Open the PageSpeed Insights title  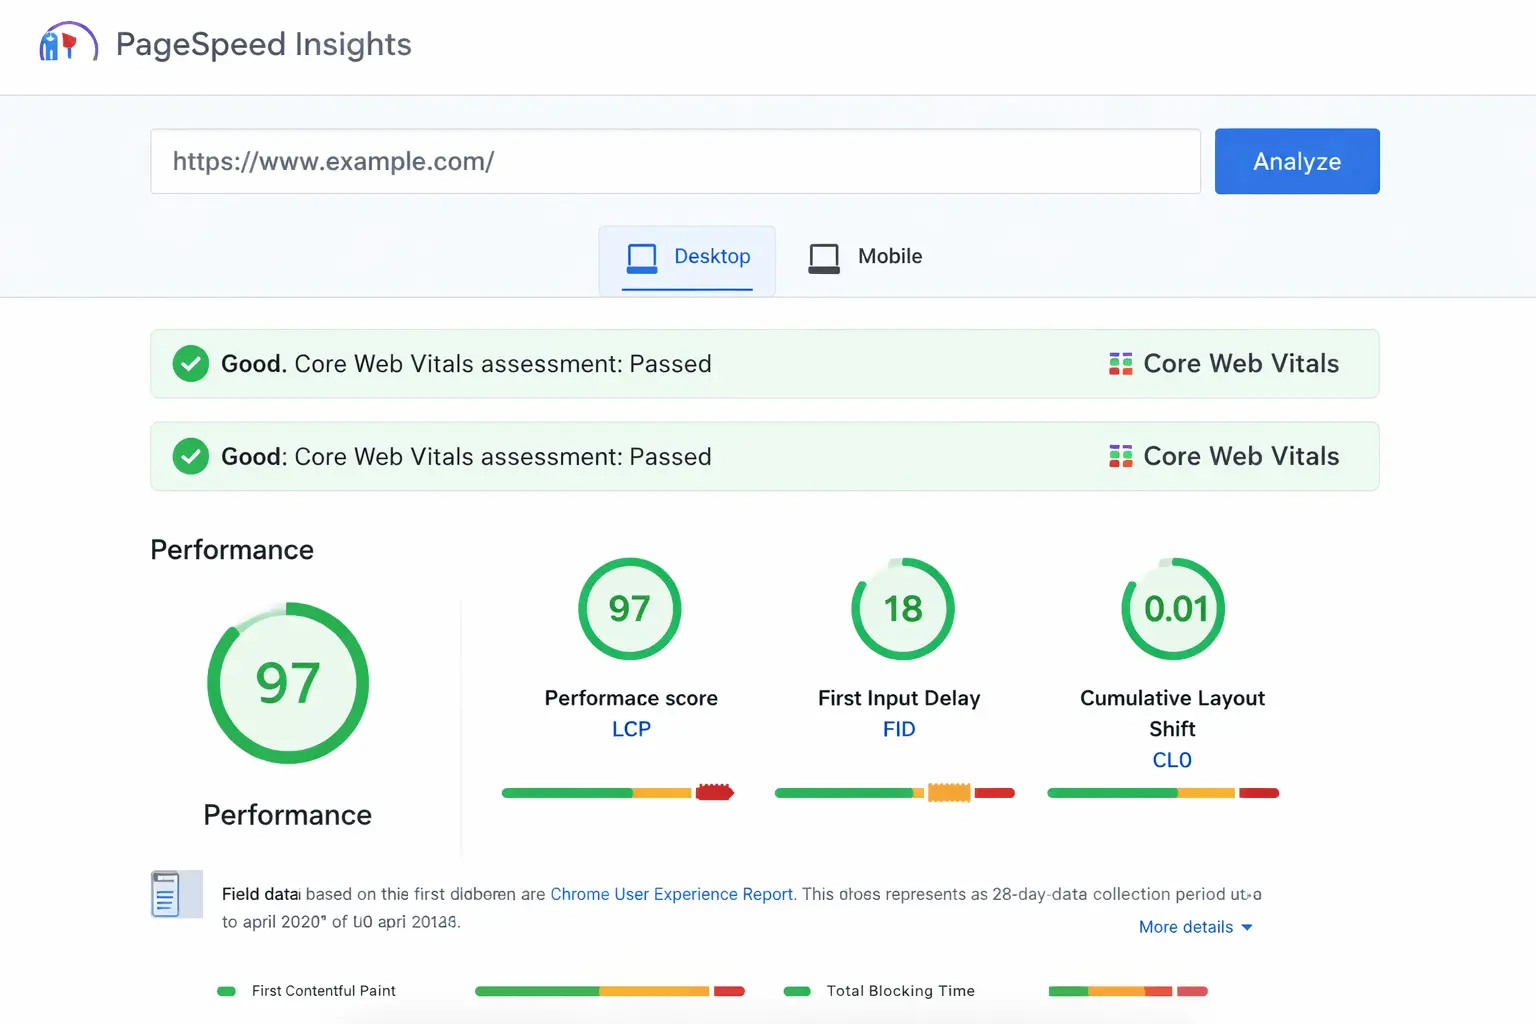(264, 44)
